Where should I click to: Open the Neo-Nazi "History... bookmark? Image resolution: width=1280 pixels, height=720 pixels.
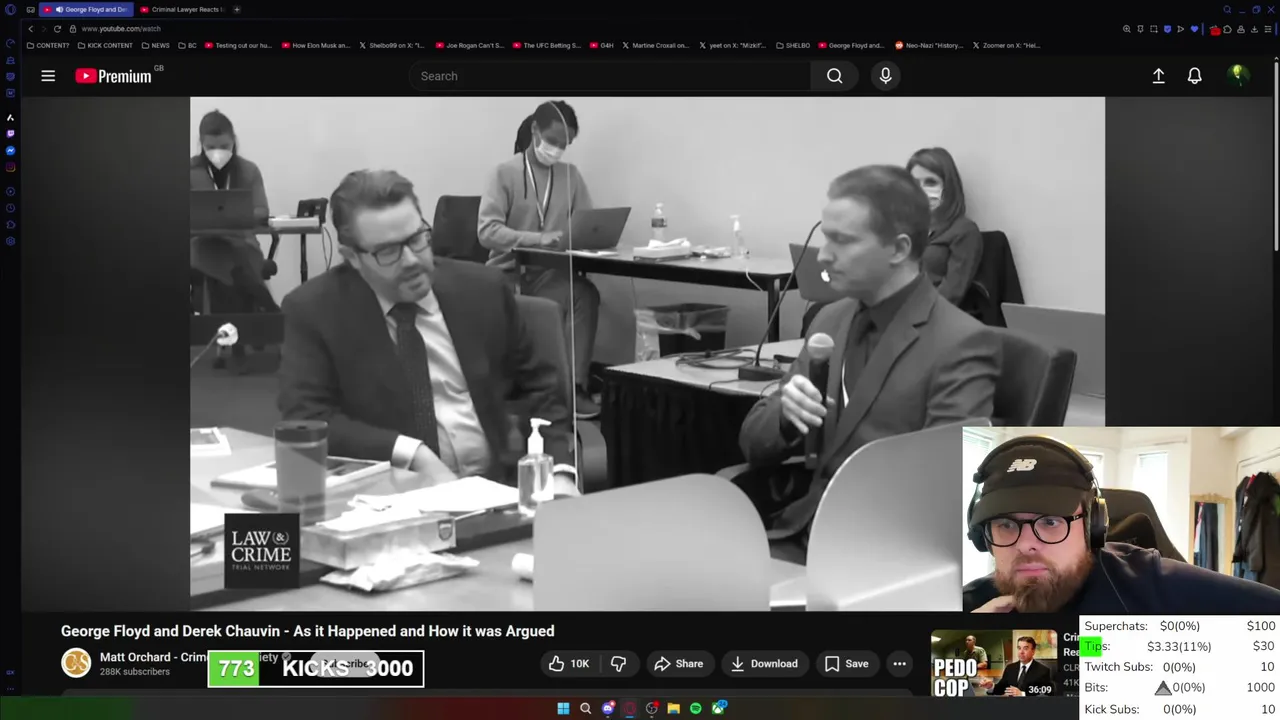tap(929, 45)
